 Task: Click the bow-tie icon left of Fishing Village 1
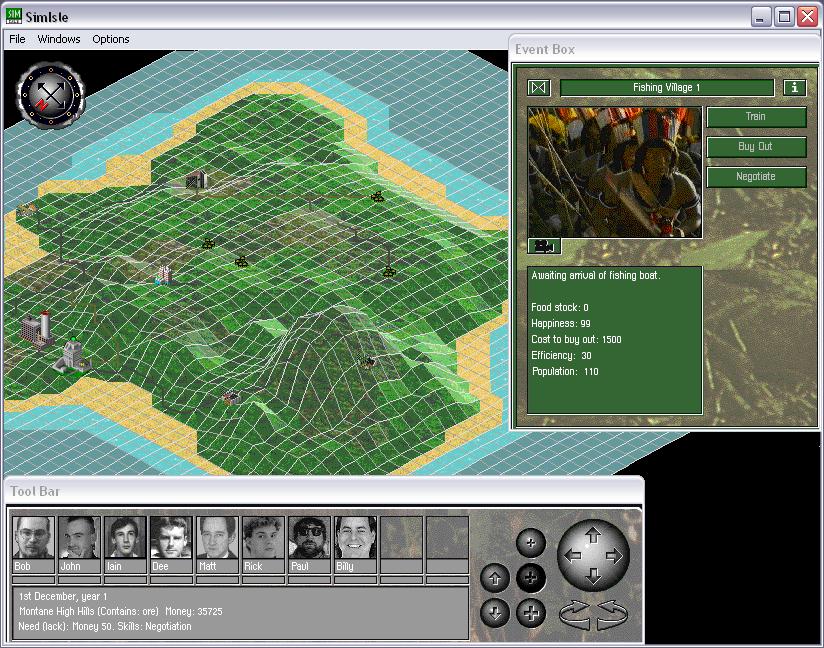(x=539, y=87)
